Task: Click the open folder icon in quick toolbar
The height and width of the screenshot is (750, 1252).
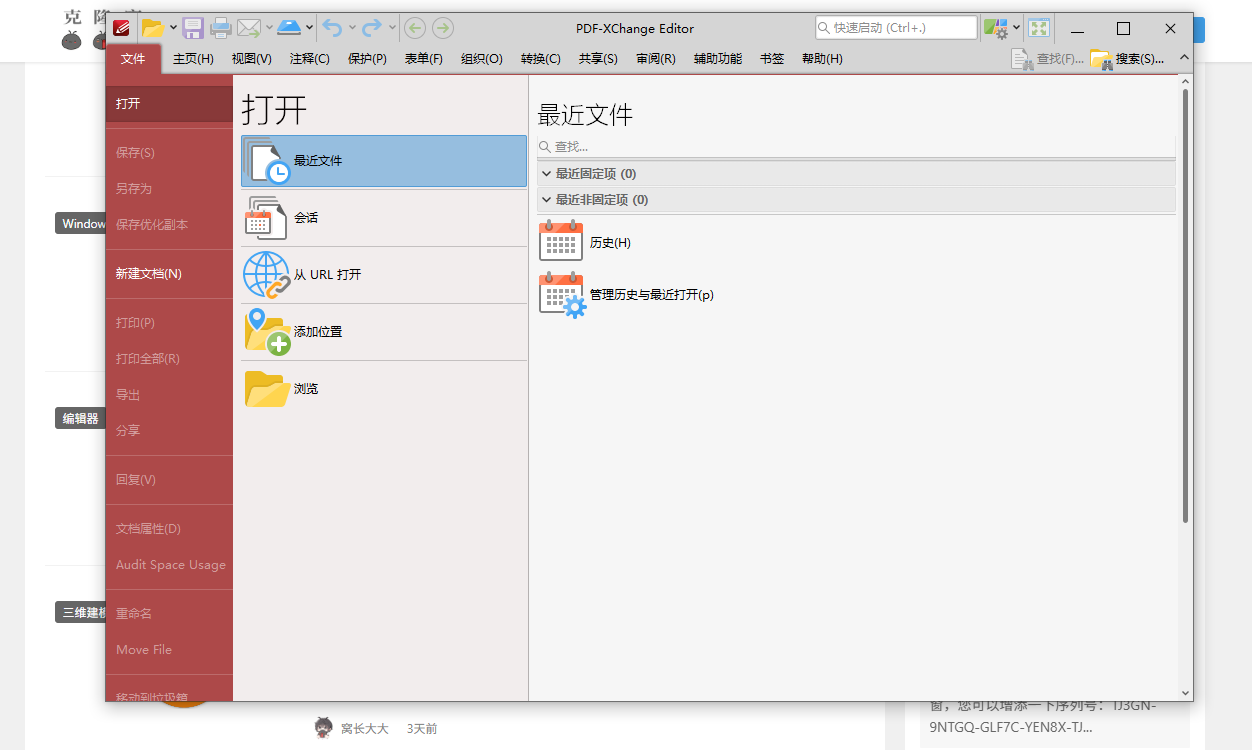Action: tap(151, 28)
